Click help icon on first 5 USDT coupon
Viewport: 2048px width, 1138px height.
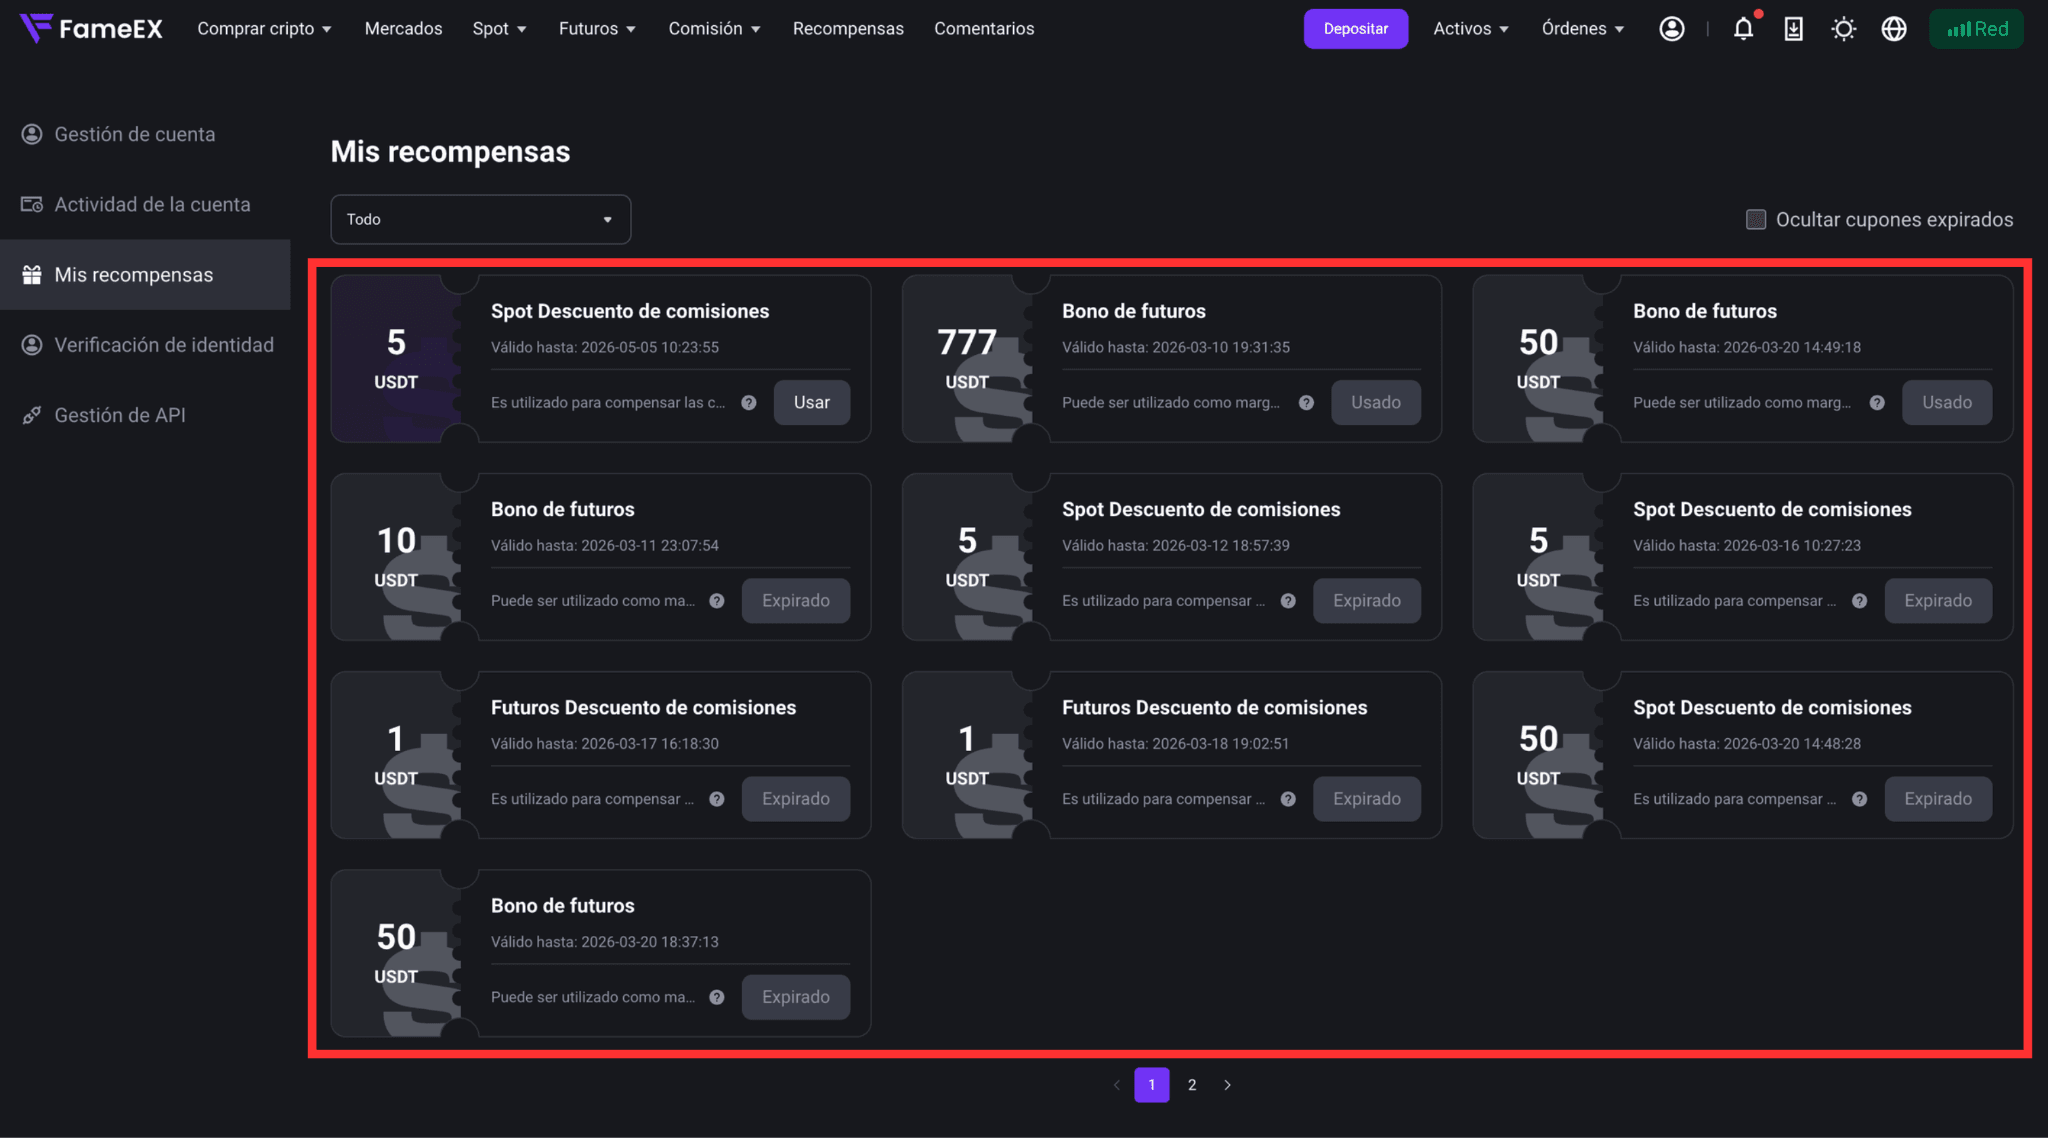pos(749,403)
